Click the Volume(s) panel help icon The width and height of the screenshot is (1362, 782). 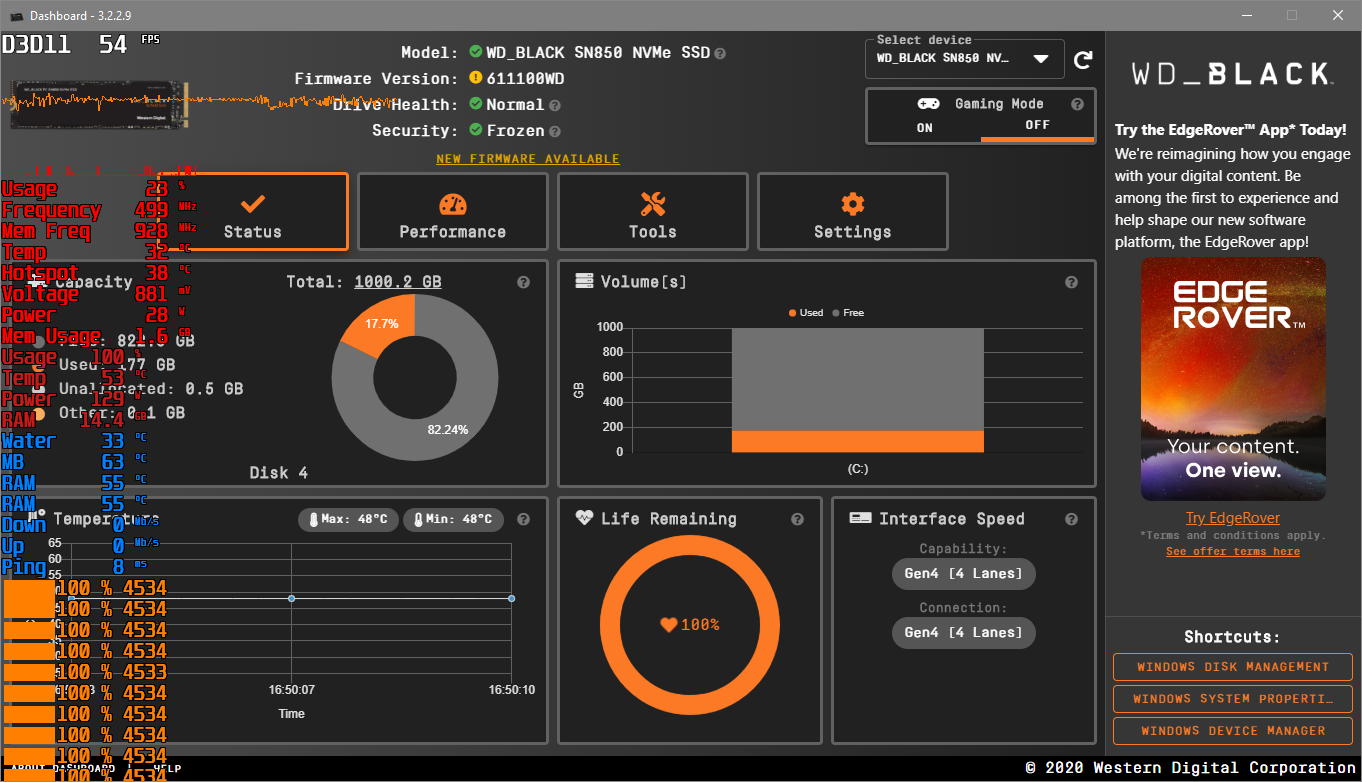point(1071,283)
